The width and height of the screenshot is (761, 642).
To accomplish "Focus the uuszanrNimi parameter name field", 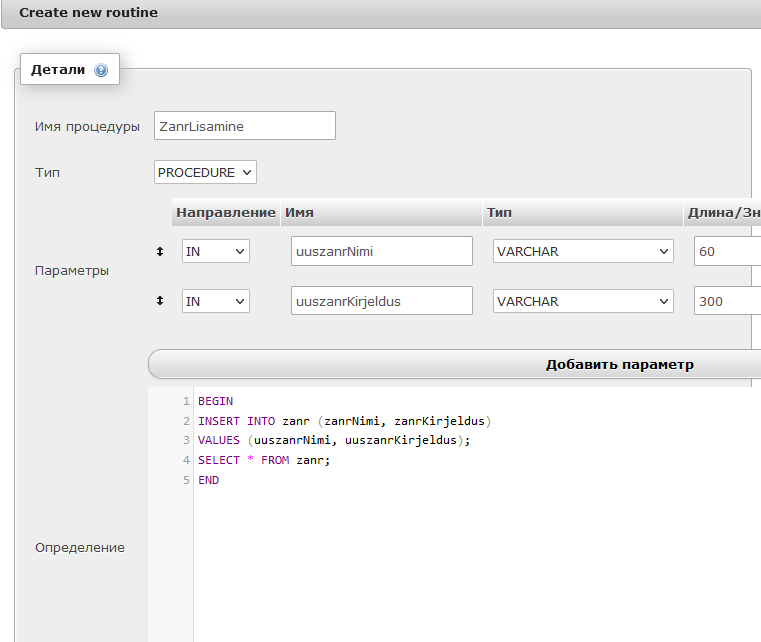I will [x=381, y=252].
